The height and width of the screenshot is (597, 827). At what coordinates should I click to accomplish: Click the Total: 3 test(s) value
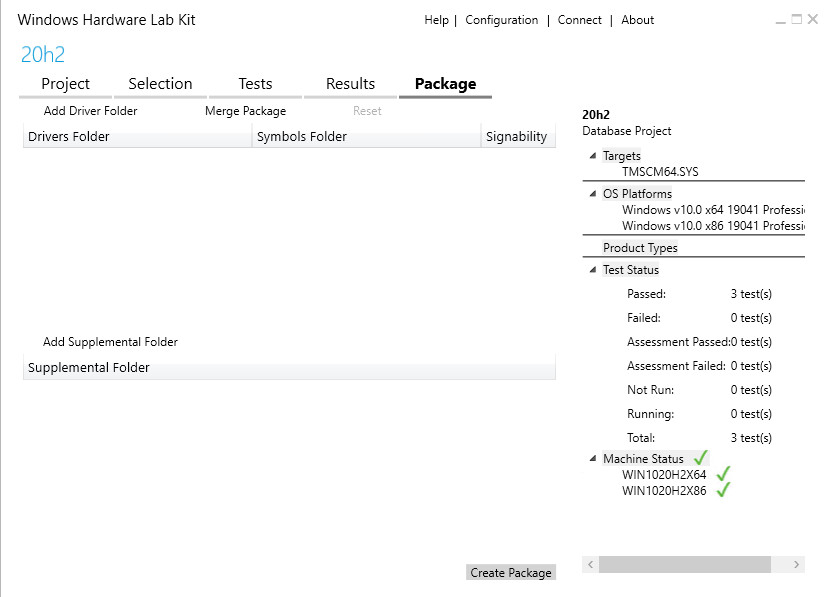coord(751,438)
